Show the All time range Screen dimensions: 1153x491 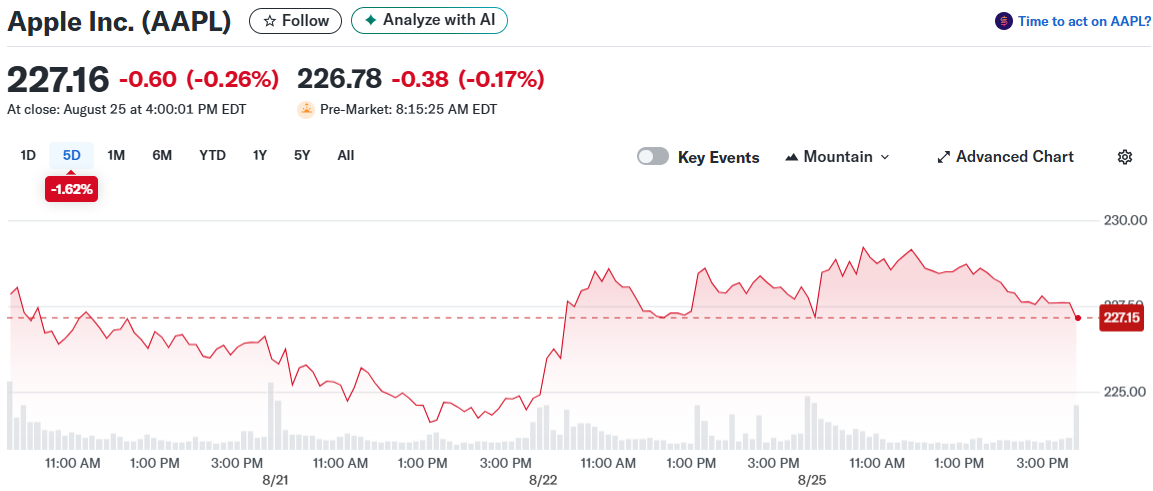pos(346,155)
